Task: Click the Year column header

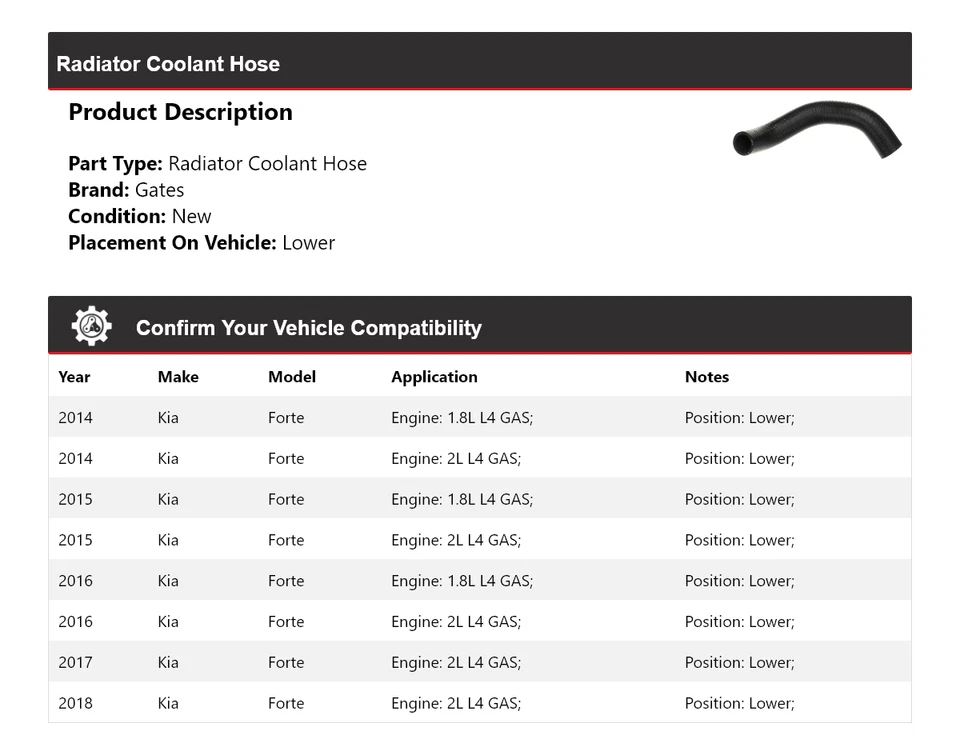Action: [74, 377]
